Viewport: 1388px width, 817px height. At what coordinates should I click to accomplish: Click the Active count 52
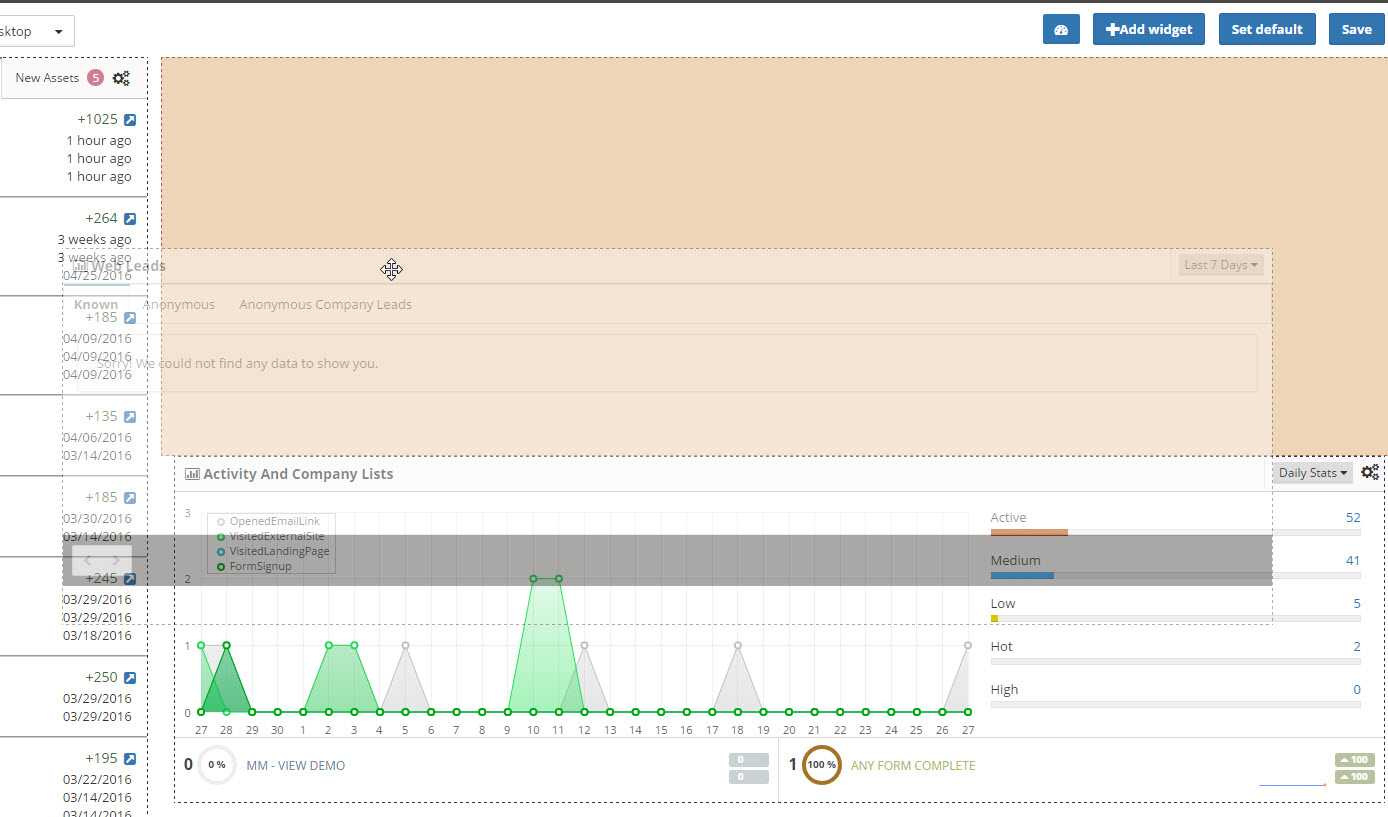coord(1353,518)
